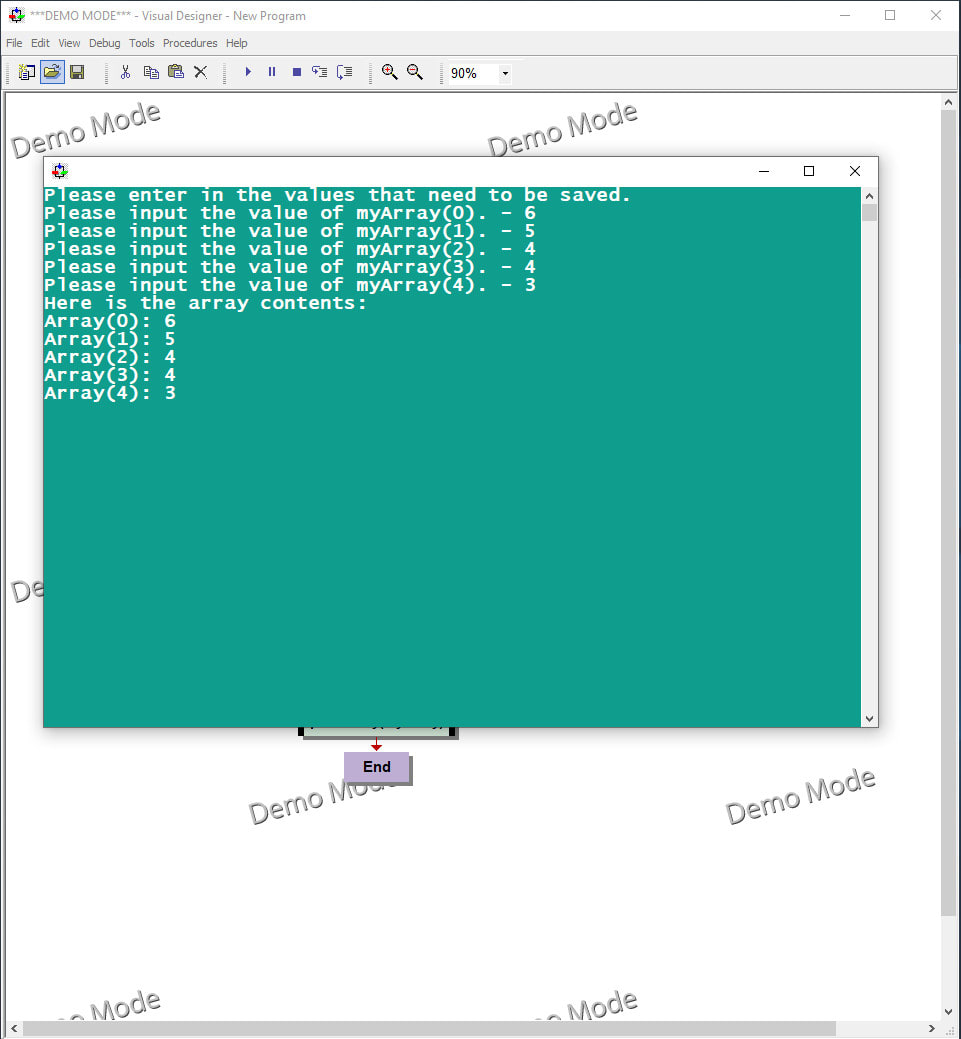Viewport: 961px width, 1039px height.
Task: Zoom out of the flowchart
Action: coord(415,71)
